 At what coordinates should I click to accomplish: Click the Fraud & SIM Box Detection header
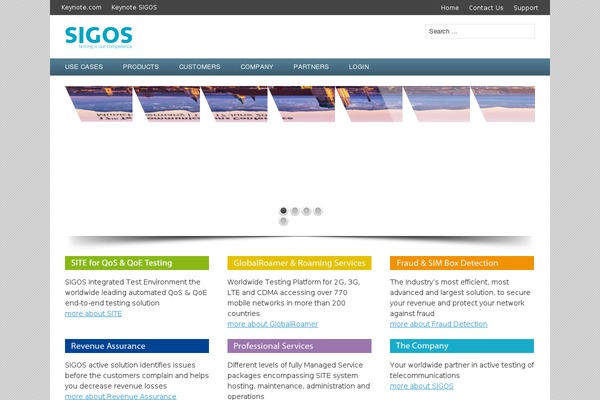point(462,263)
